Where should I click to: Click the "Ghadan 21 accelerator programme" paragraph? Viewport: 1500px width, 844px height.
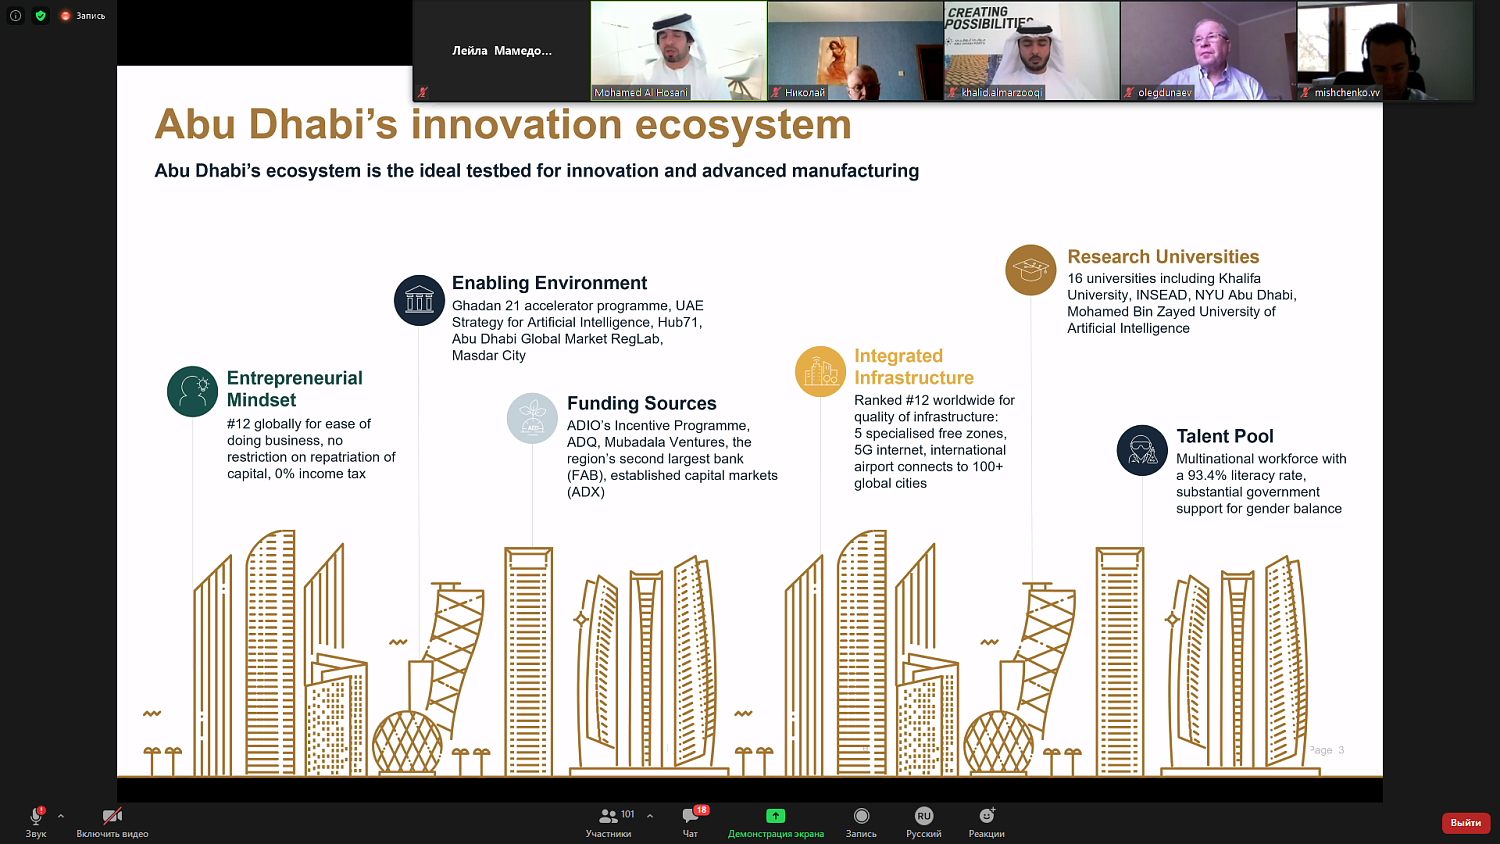tap(578, 331)
